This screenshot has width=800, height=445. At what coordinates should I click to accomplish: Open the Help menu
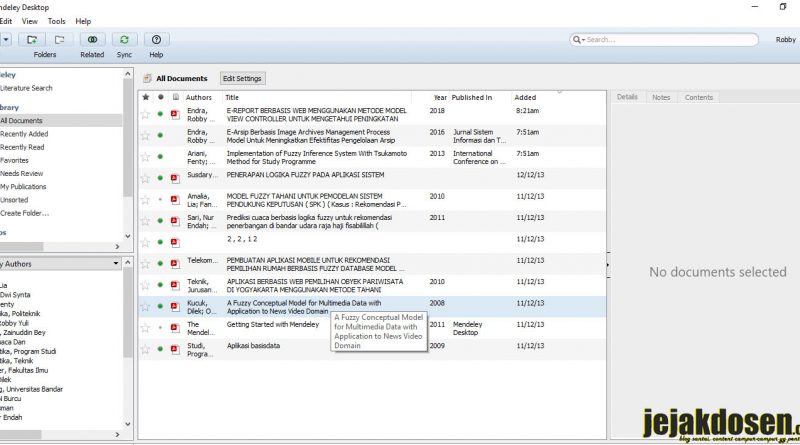[83, 21]
